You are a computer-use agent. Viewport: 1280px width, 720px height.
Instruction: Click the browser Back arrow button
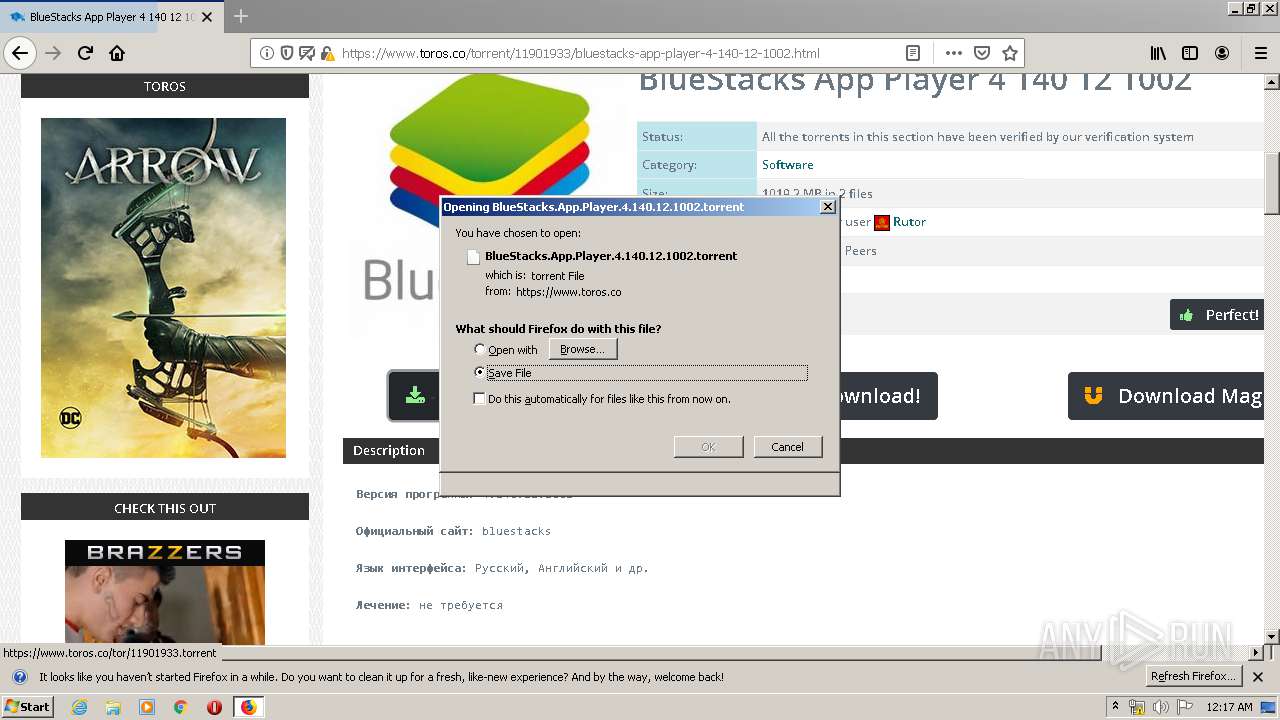tap(20, 53)
